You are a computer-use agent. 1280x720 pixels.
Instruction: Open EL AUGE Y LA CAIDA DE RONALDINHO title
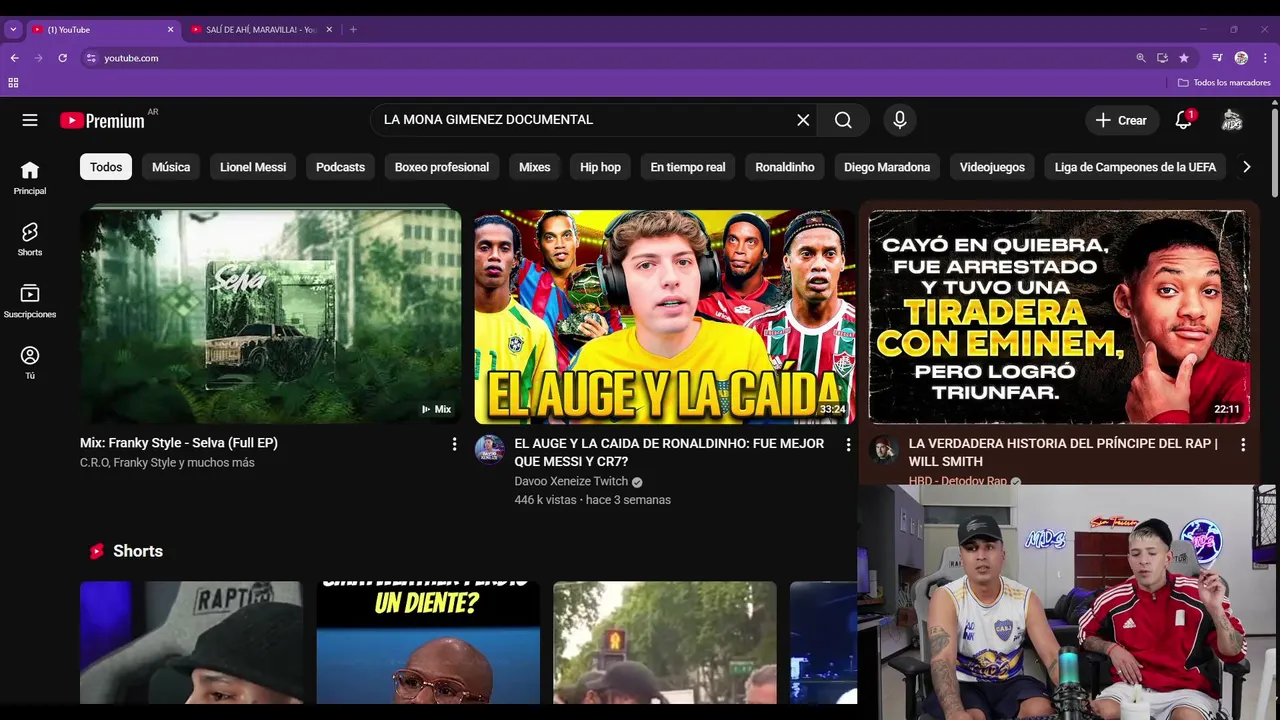point(669,452)
